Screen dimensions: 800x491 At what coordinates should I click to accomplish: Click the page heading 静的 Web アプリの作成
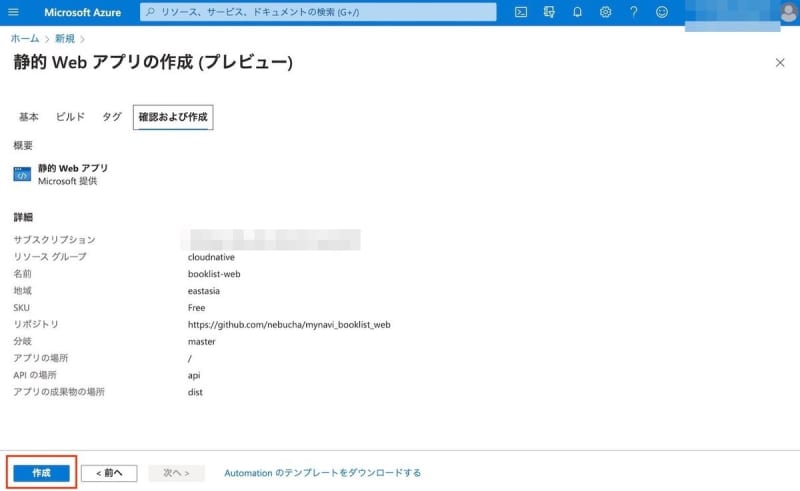153,62
